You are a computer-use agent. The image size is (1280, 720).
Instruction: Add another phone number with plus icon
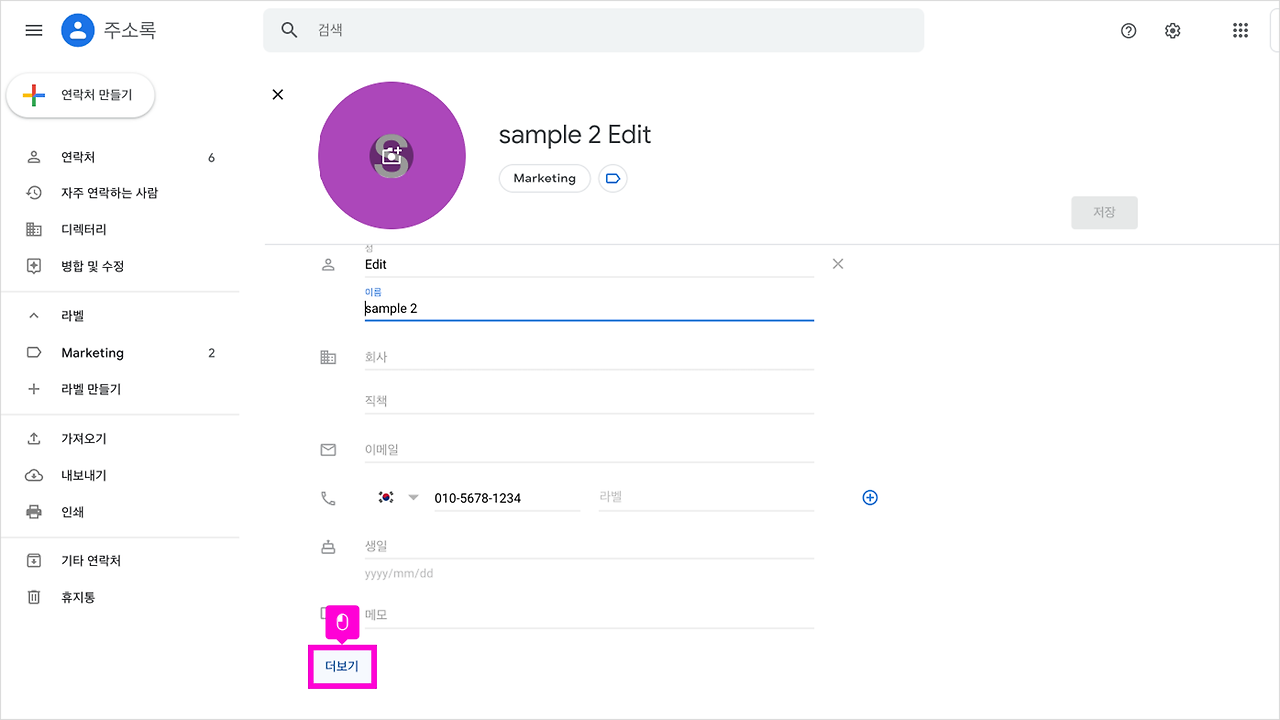[870, 497]
